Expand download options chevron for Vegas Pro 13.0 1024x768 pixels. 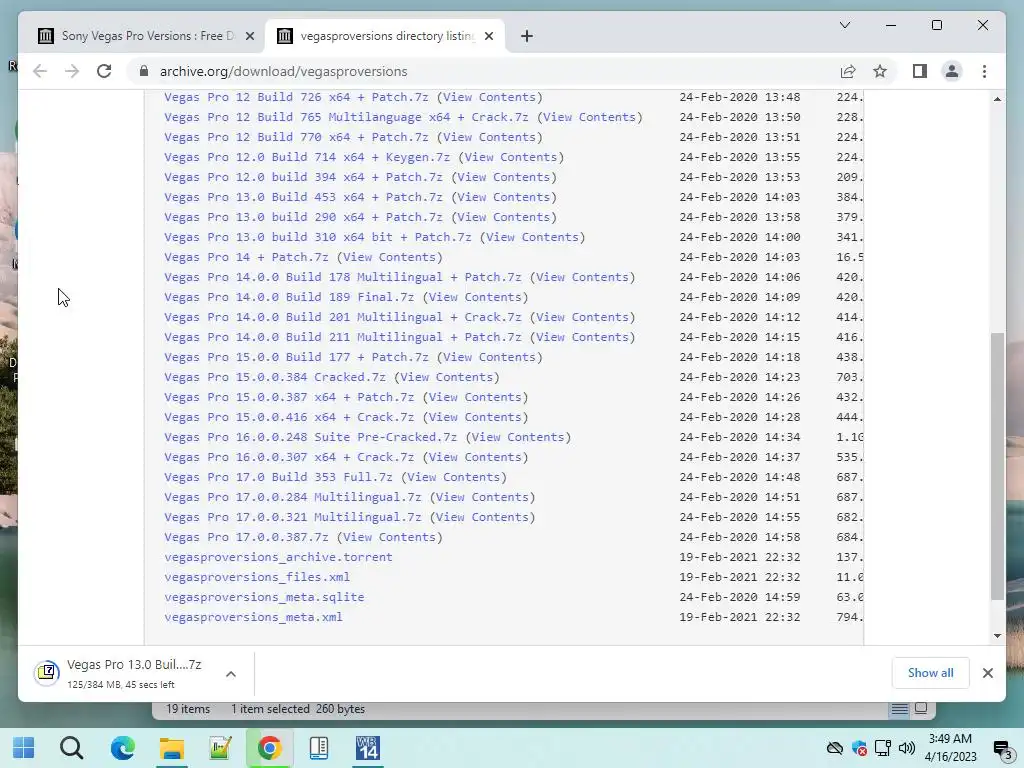coord(231,674)
